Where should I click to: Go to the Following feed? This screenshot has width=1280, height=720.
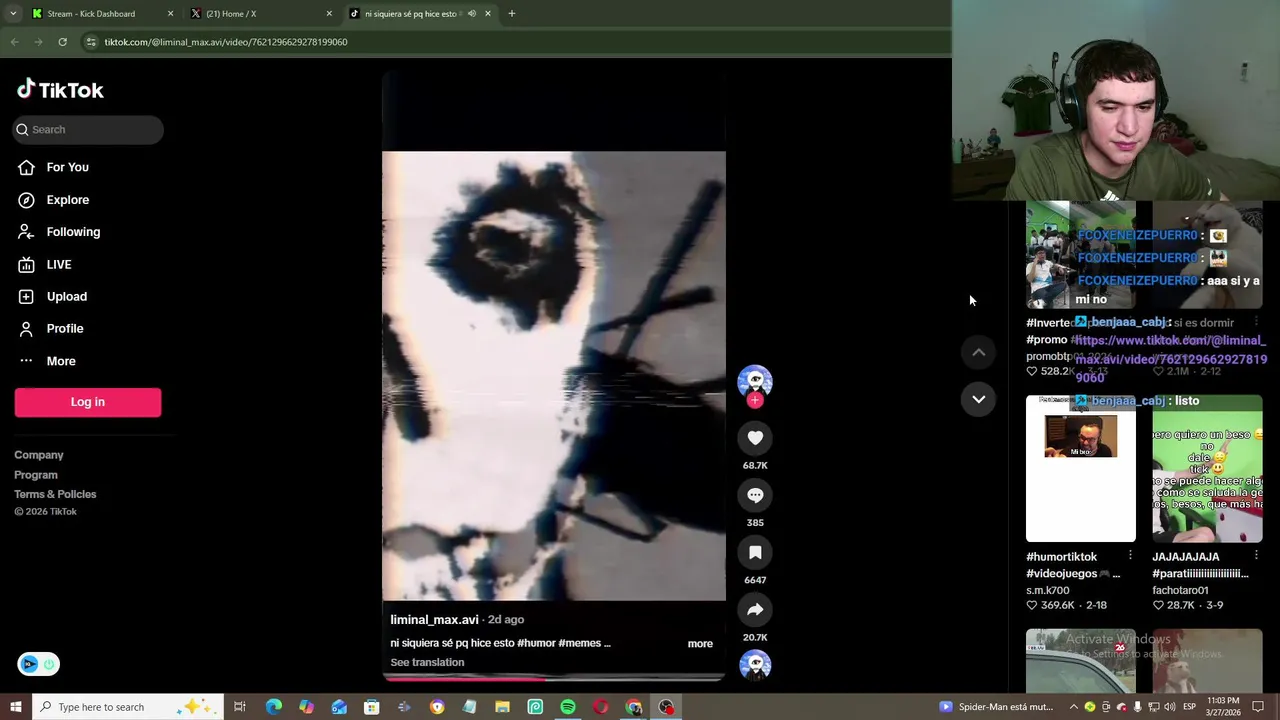tap(73, 232)
